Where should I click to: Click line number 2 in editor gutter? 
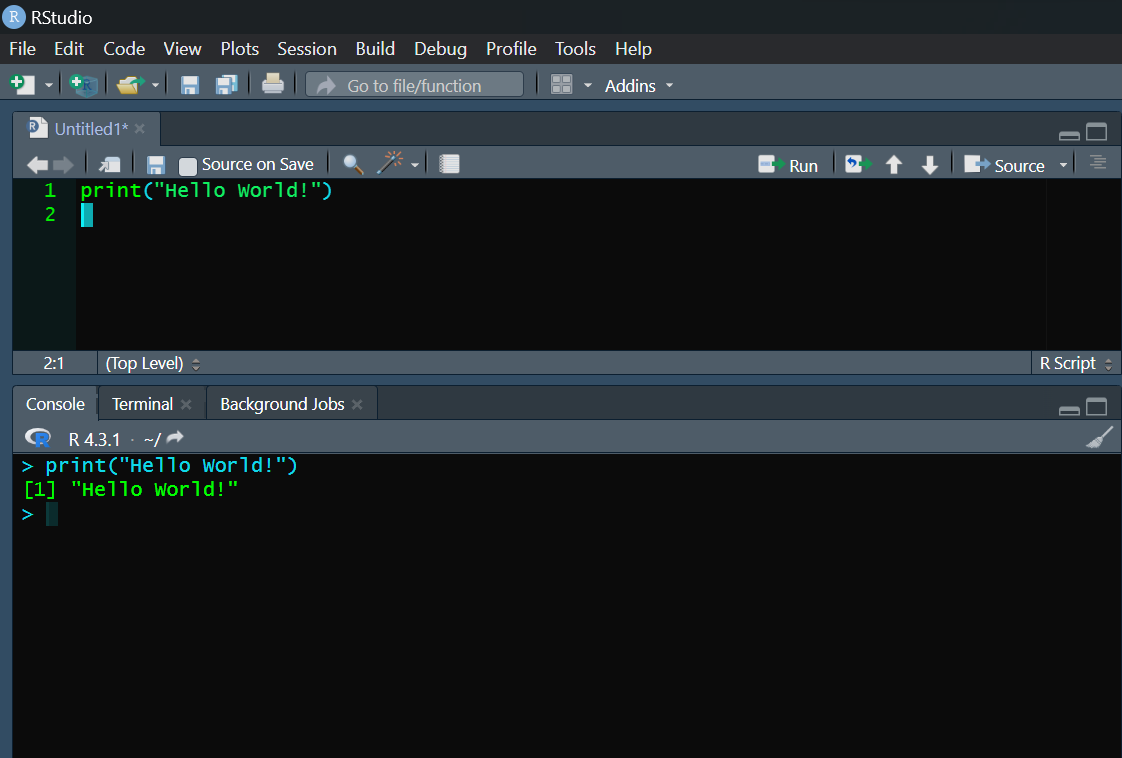(50, 214)
